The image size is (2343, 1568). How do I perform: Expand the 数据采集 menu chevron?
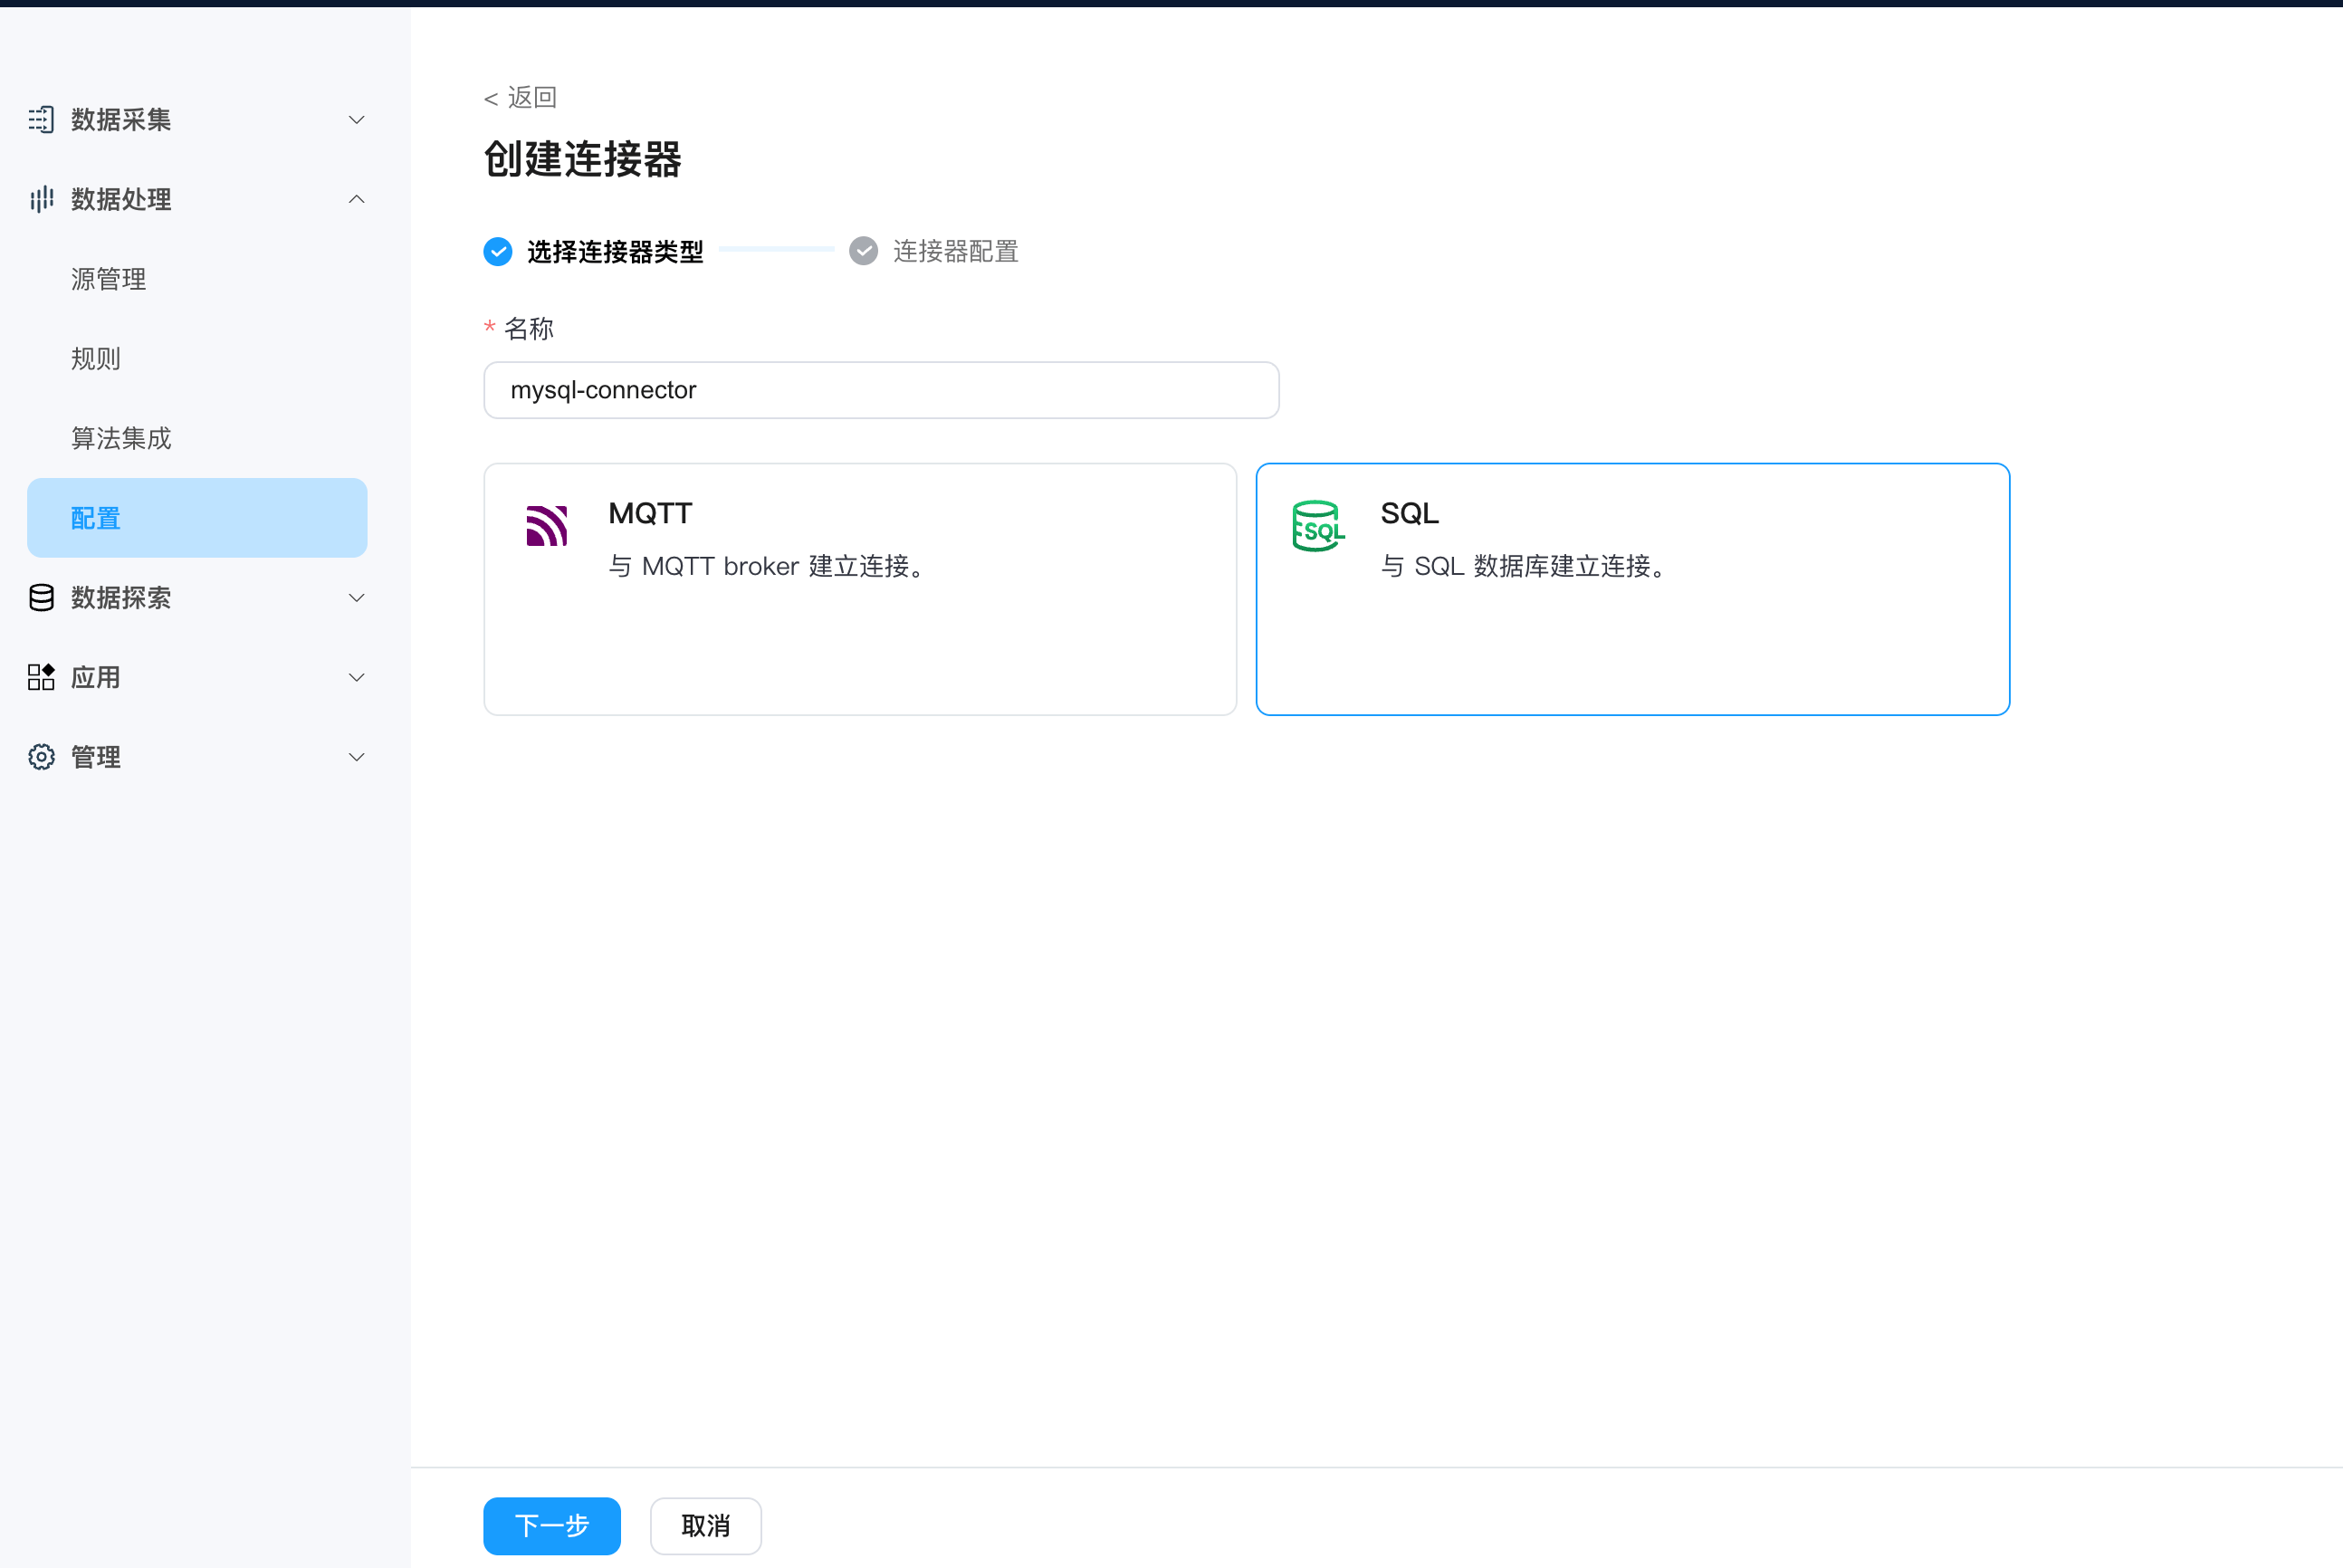pos(356,120)
